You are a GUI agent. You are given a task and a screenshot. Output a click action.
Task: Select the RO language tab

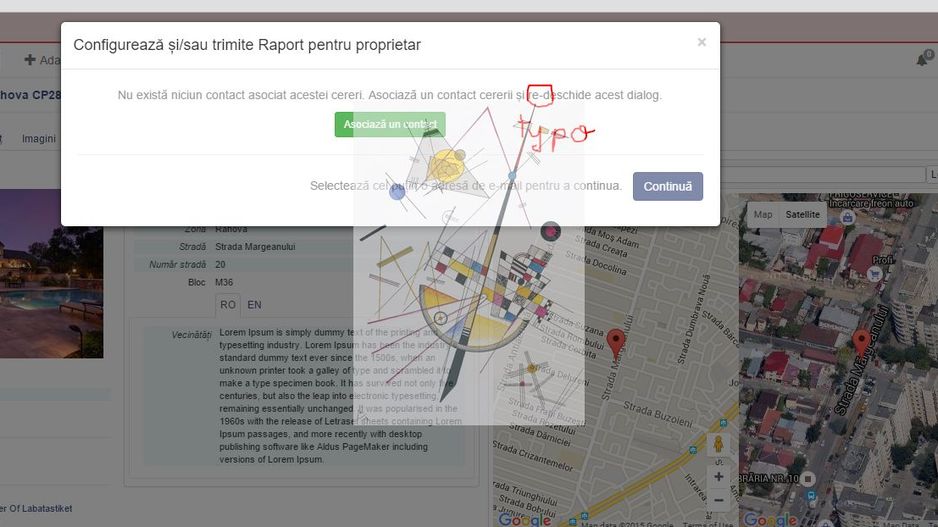point(228,304)
